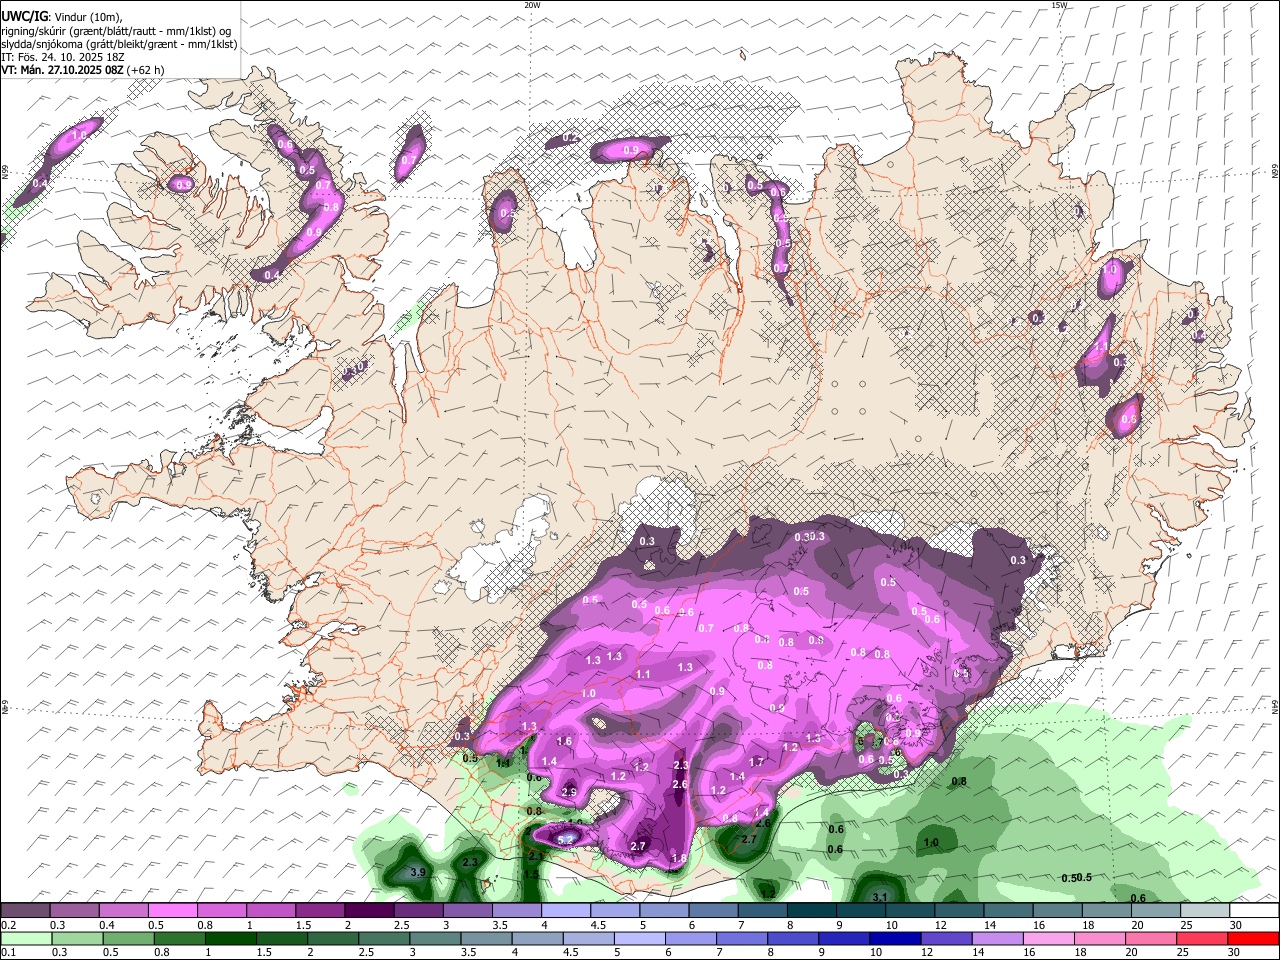Click the 1.6 snowfall value
Viewport: 1280px width, 960px height.
click(x=564, y=741)
